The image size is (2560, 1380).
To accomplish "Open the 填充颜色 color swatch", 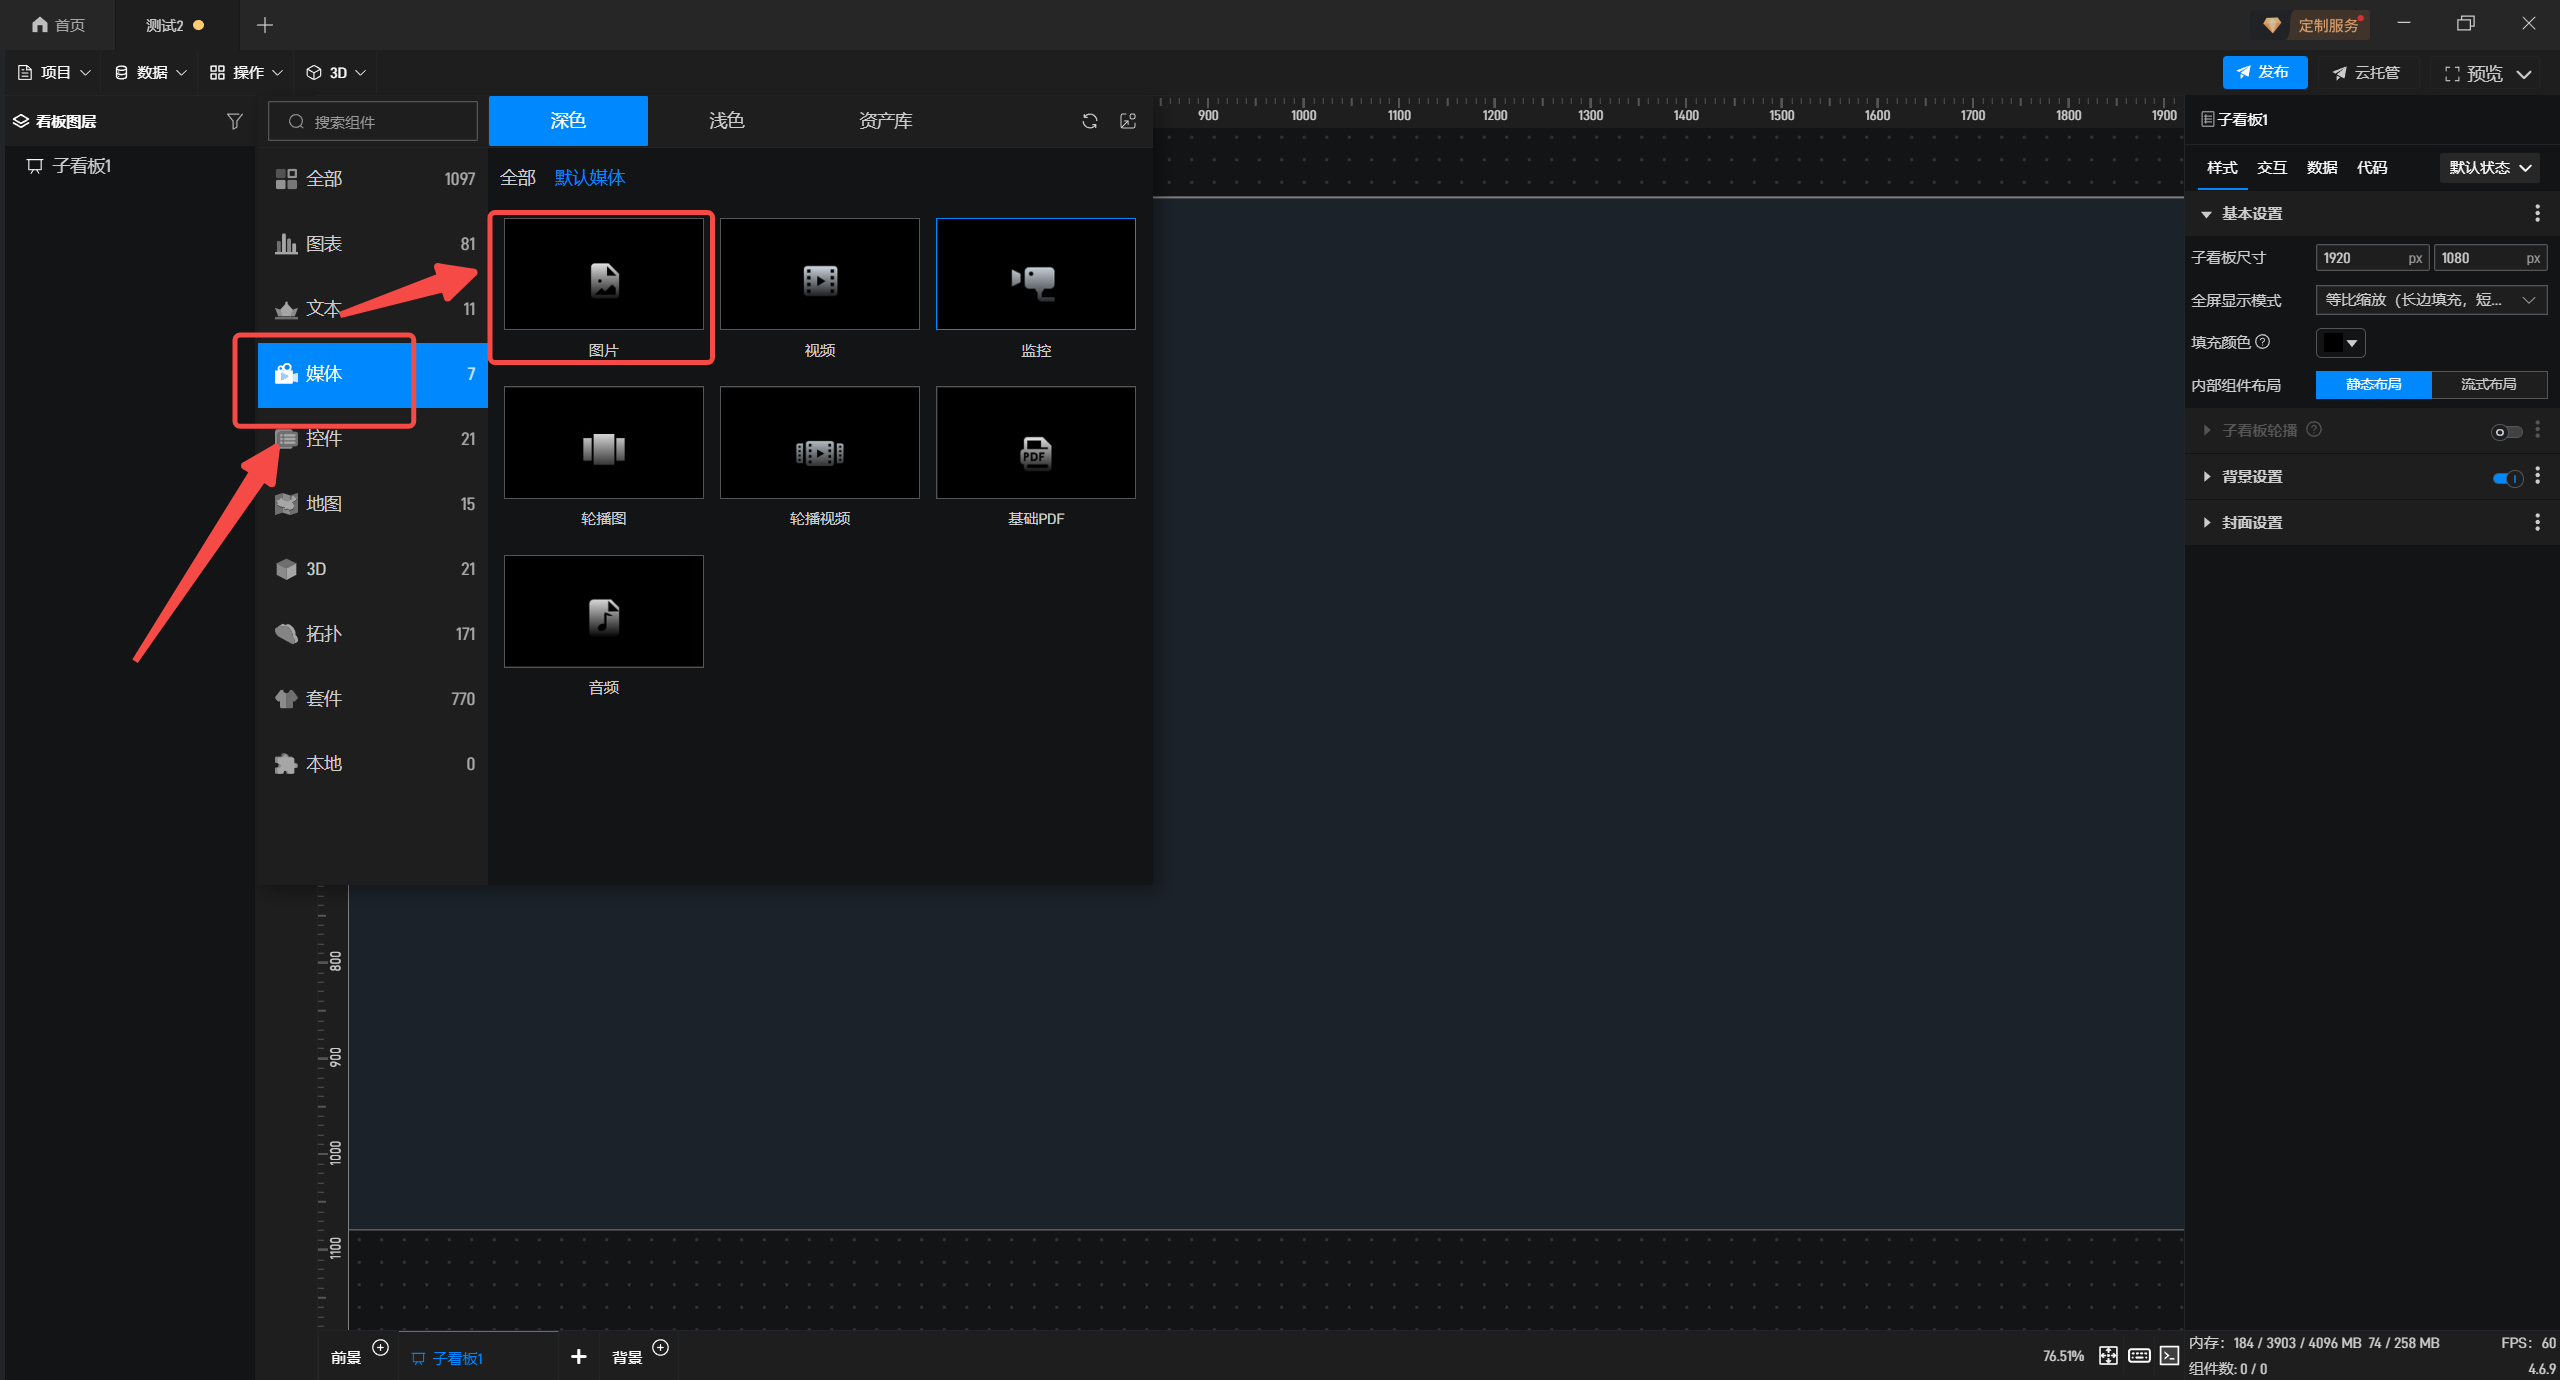I will click(x=2340, y=343).
